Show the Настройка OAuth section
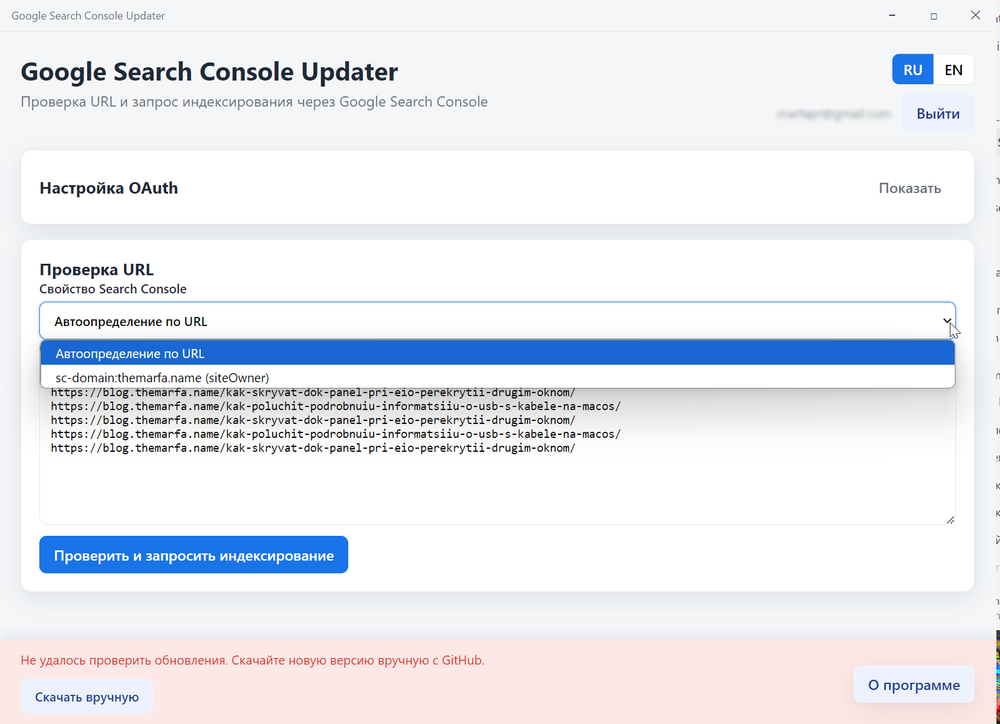 [x=909, y=188]
